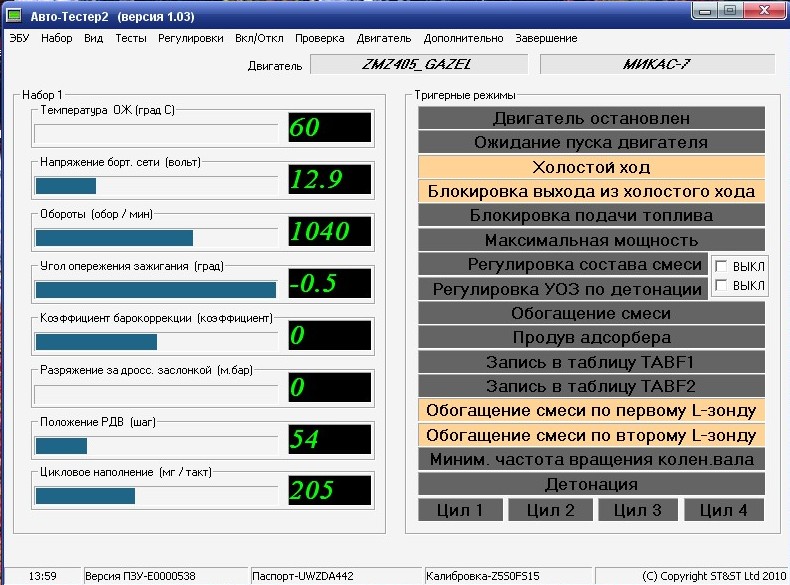Click the Авто-Тестер2 app icon in title bar
This screenshot has height=585, width=790.
pyautogui.click(x=14, y=16)
